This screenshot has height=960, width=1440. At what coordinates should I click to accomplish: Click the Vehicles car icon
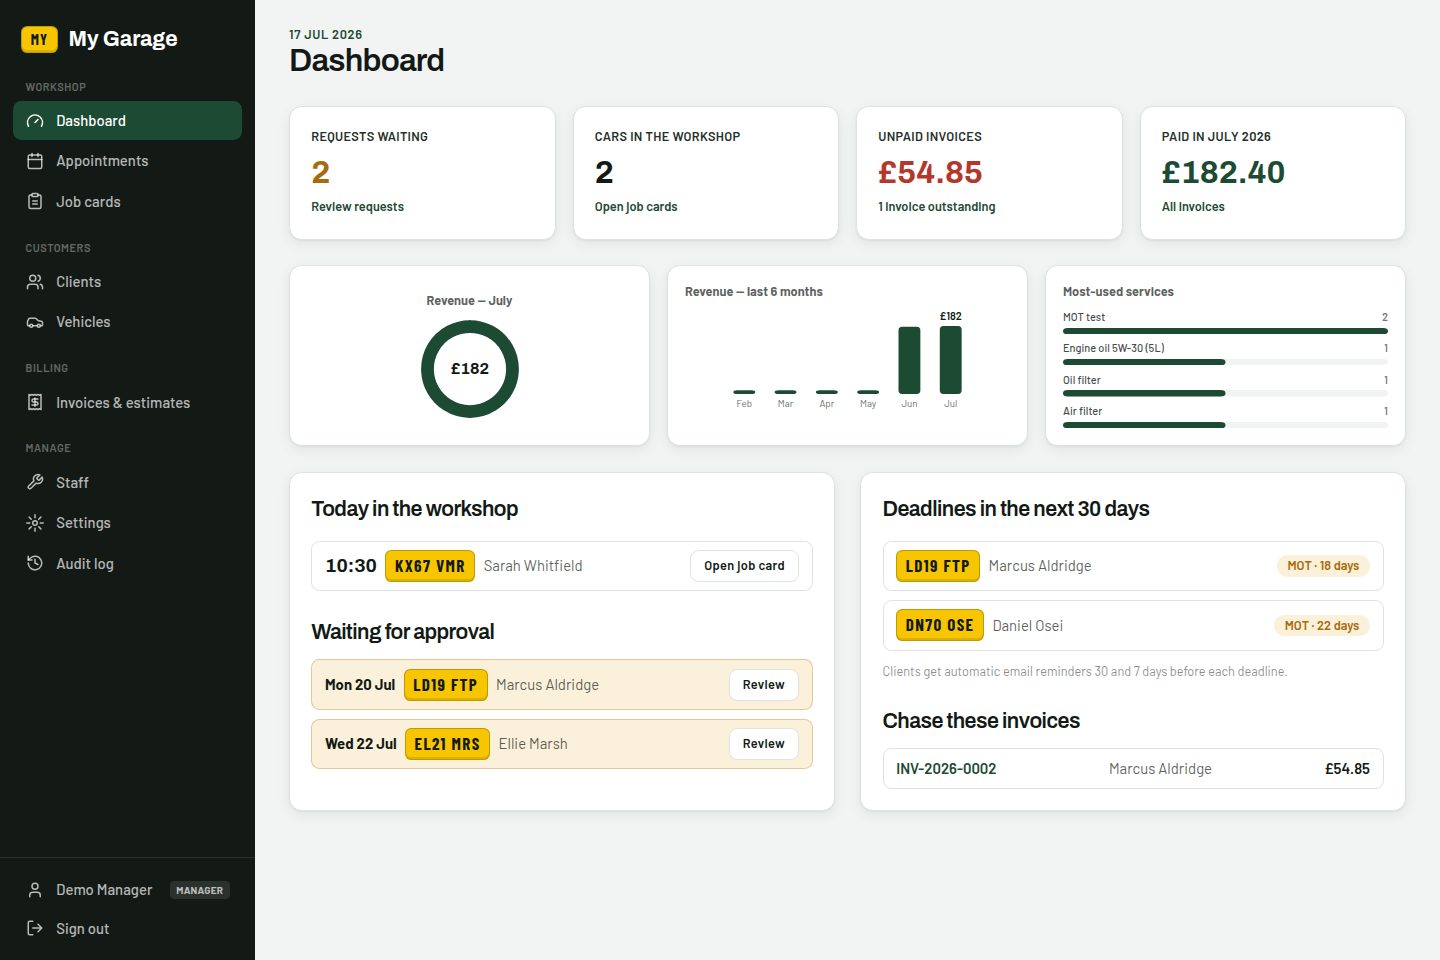click(x=35, y=322)
